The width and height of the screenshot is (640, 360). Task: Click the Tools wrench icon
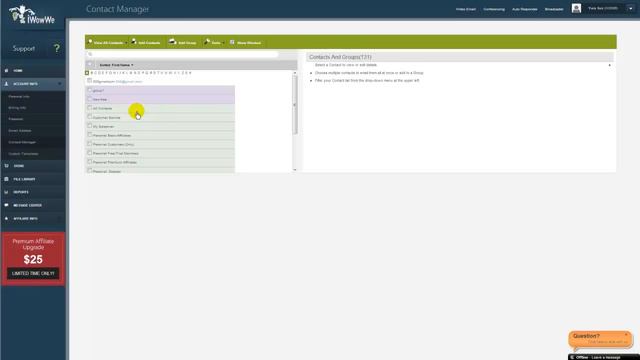point(207,42)
